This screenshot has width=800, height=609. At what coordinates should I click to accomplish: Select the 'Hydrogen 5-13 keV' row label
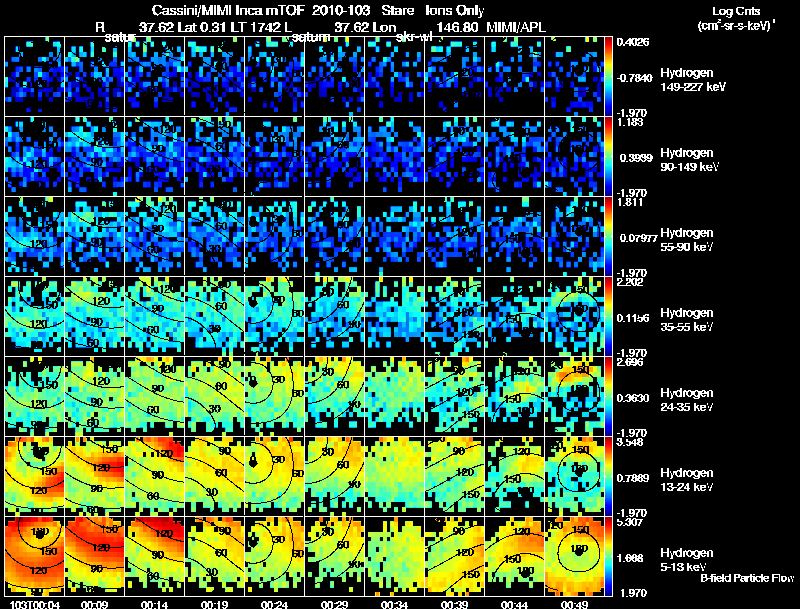pyautogui.click(x=686, y=560)
